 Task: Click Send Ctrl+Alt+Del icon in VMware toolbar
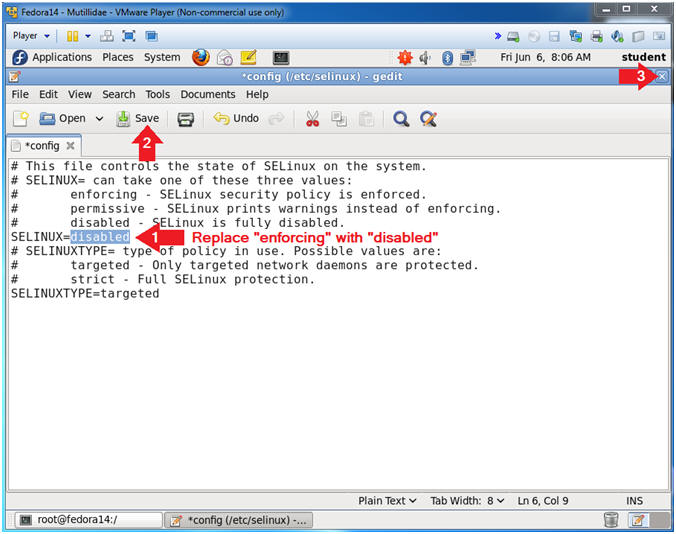click(106, 36)
